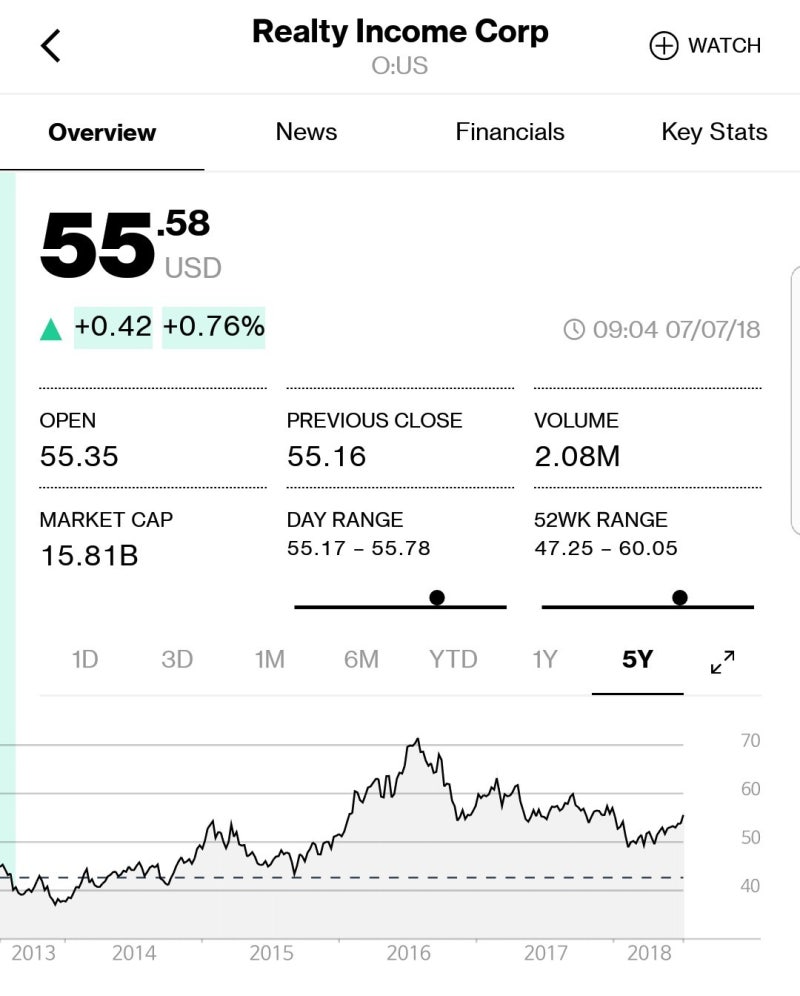This screenshot has height=996, width=800.
Task: Switch to the News tab
Action: coord(306,132)
